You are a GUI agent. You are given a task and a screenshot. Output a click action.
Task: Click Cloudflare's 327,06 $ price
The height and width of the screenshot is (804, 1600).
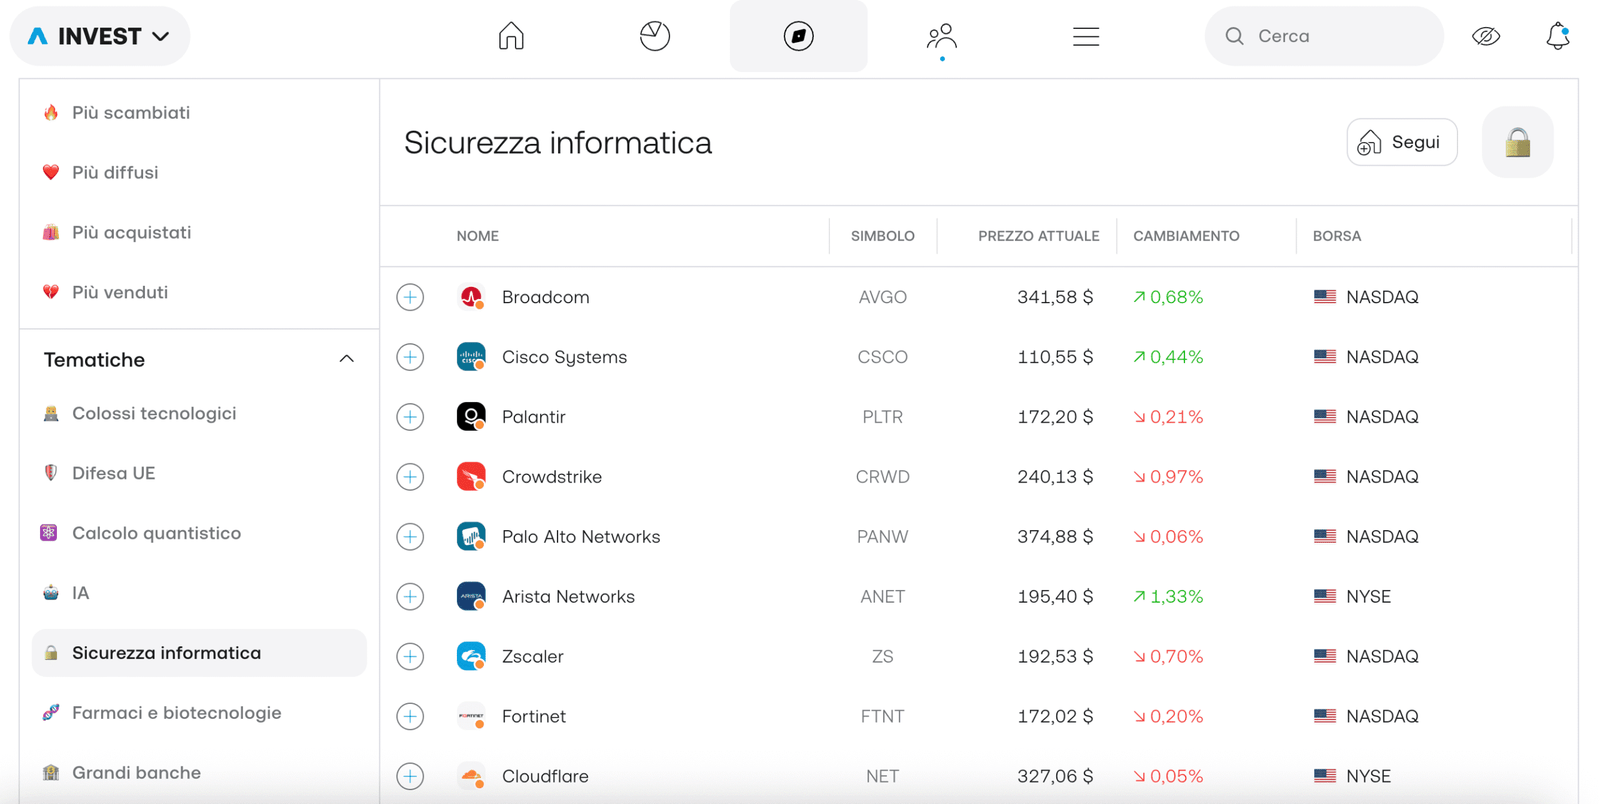(x=1055, y=776)
